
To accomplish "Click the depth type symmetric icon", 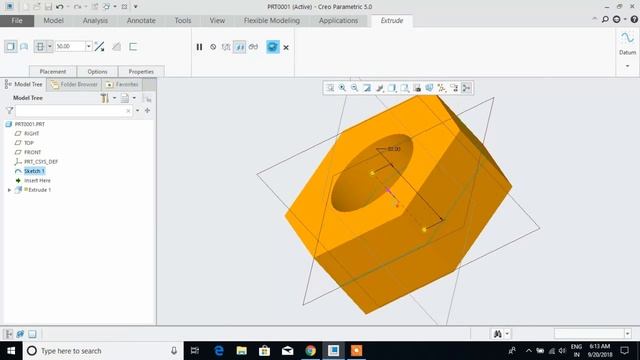I will [40, 47].
